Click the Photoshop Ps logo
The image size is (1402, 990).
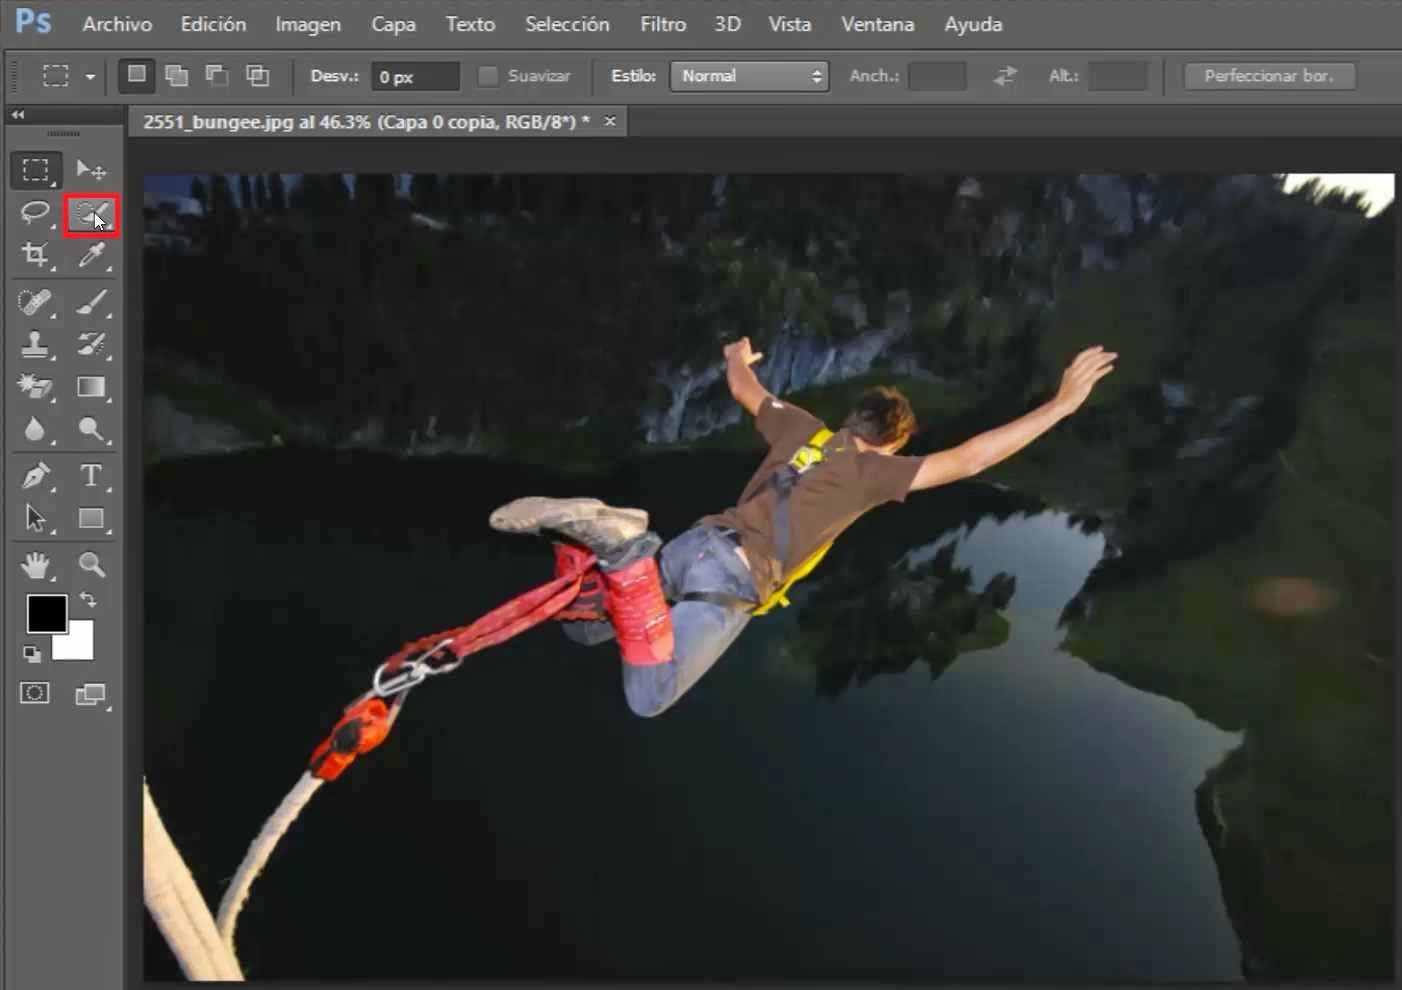tap(33, 22)
